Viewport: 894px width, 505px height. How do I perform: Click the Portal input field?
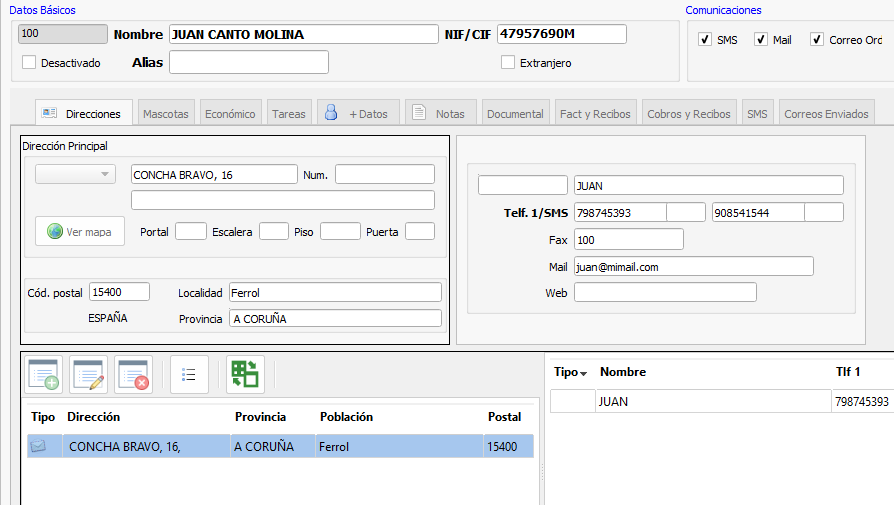tap(190, 231)
